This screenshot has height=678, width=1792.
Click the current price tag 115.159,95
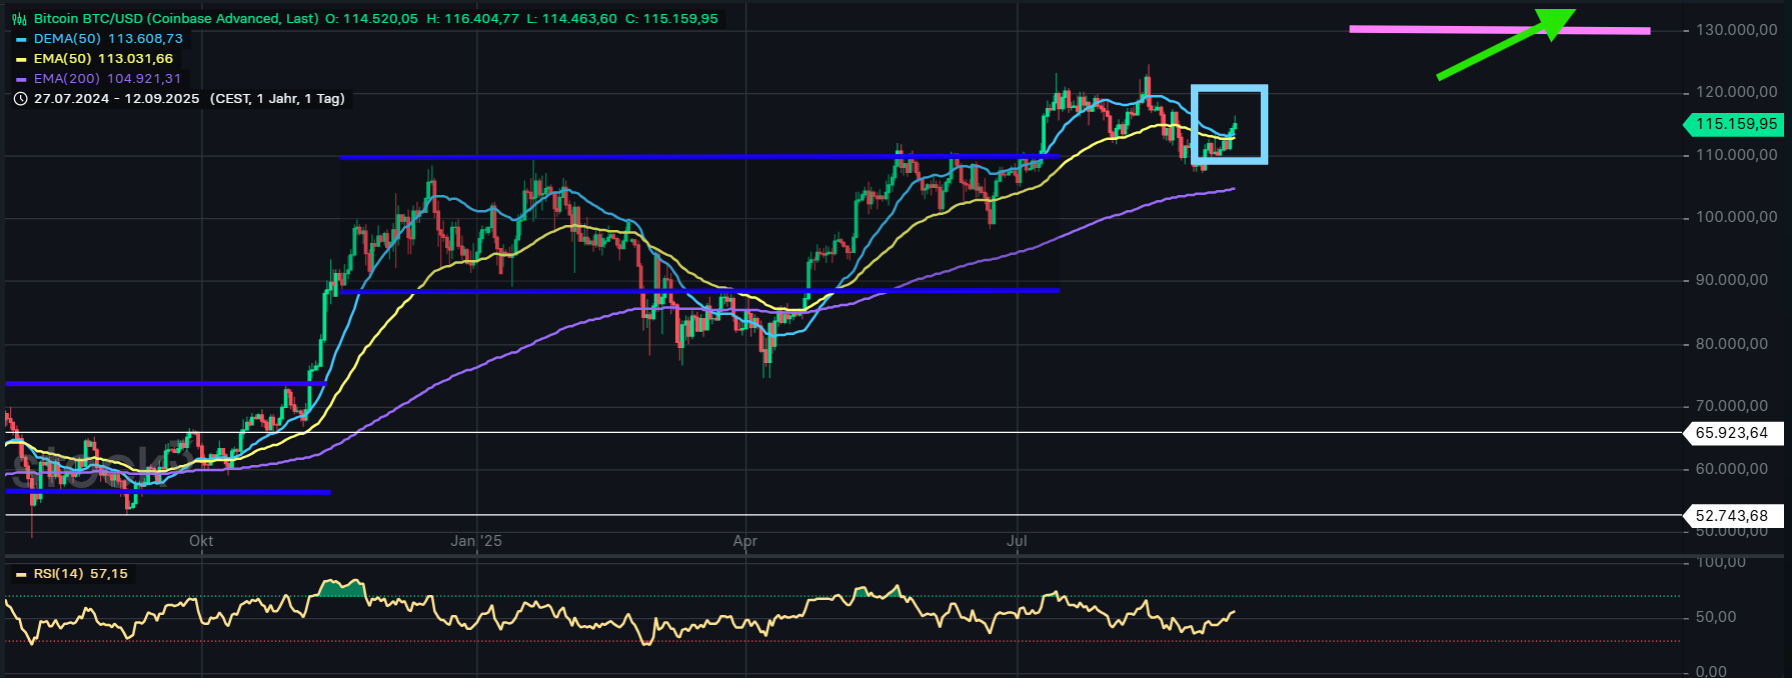(x=1736, y=124)
